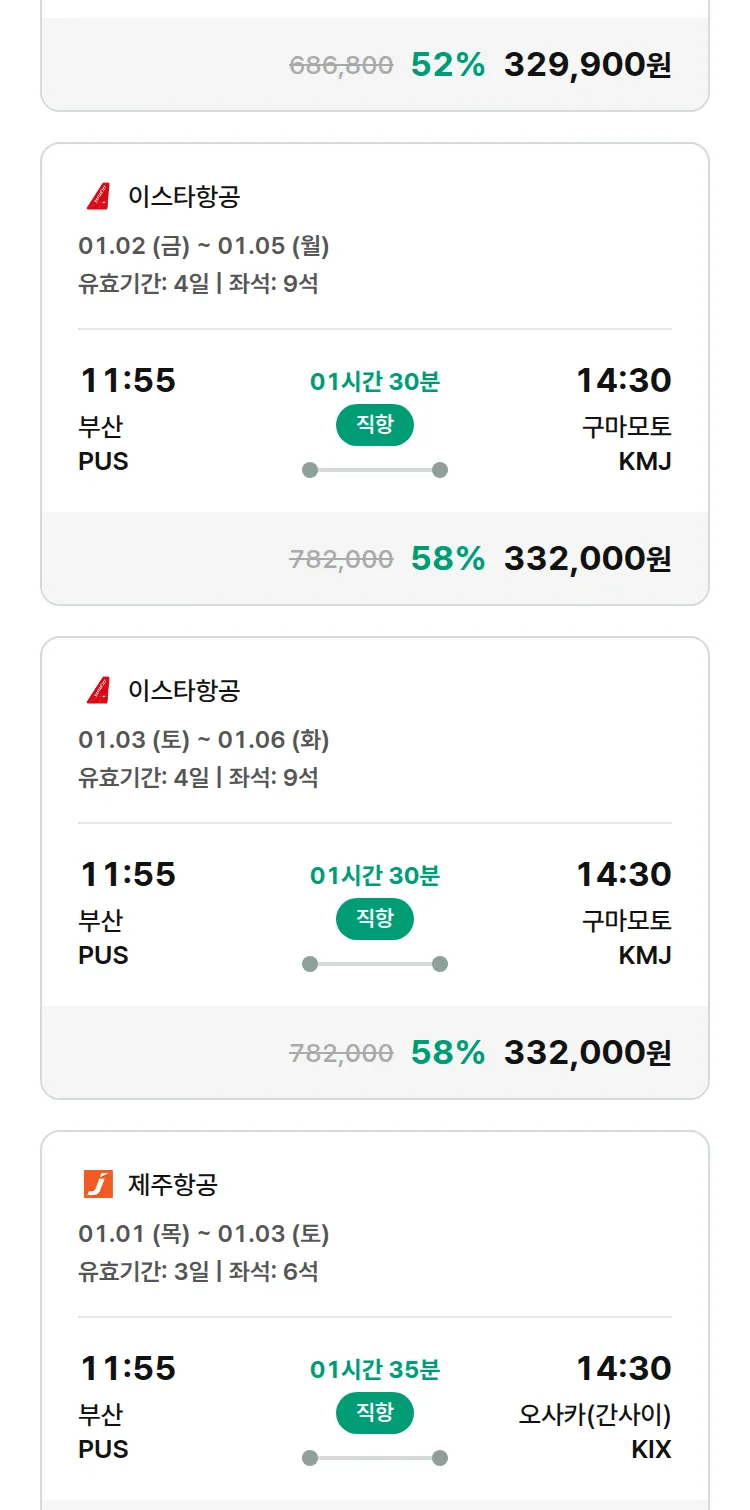Click the 01.01 (목) ~ 01.03 (토) date range
Viewport: 750px width, 1510px height.
(x=204, y=1234)
